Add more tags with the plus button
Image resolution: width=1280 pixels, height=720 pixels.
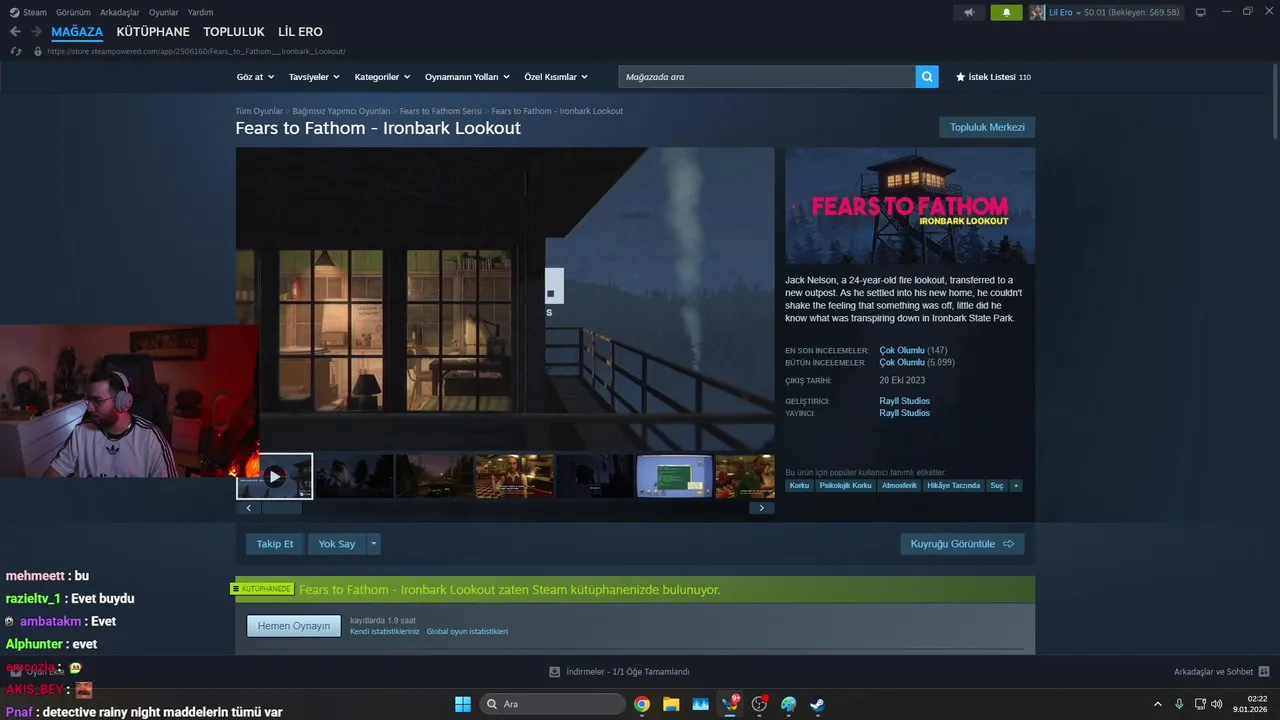click(1016, 486)
